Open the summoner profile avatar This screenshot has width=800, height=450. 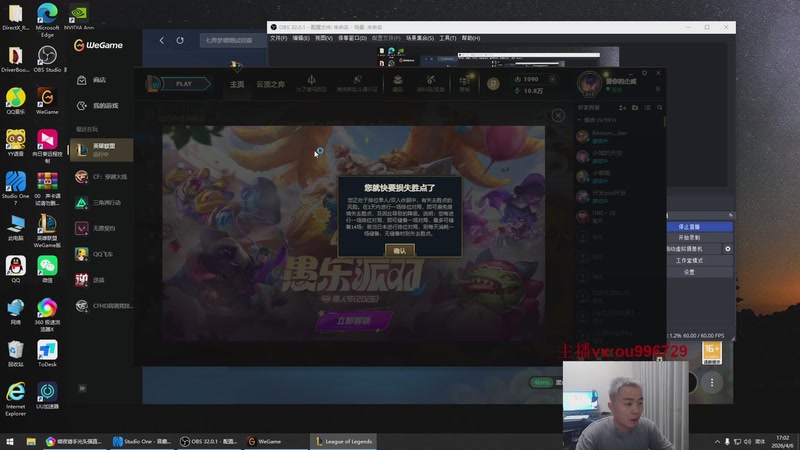coord(589,83)
